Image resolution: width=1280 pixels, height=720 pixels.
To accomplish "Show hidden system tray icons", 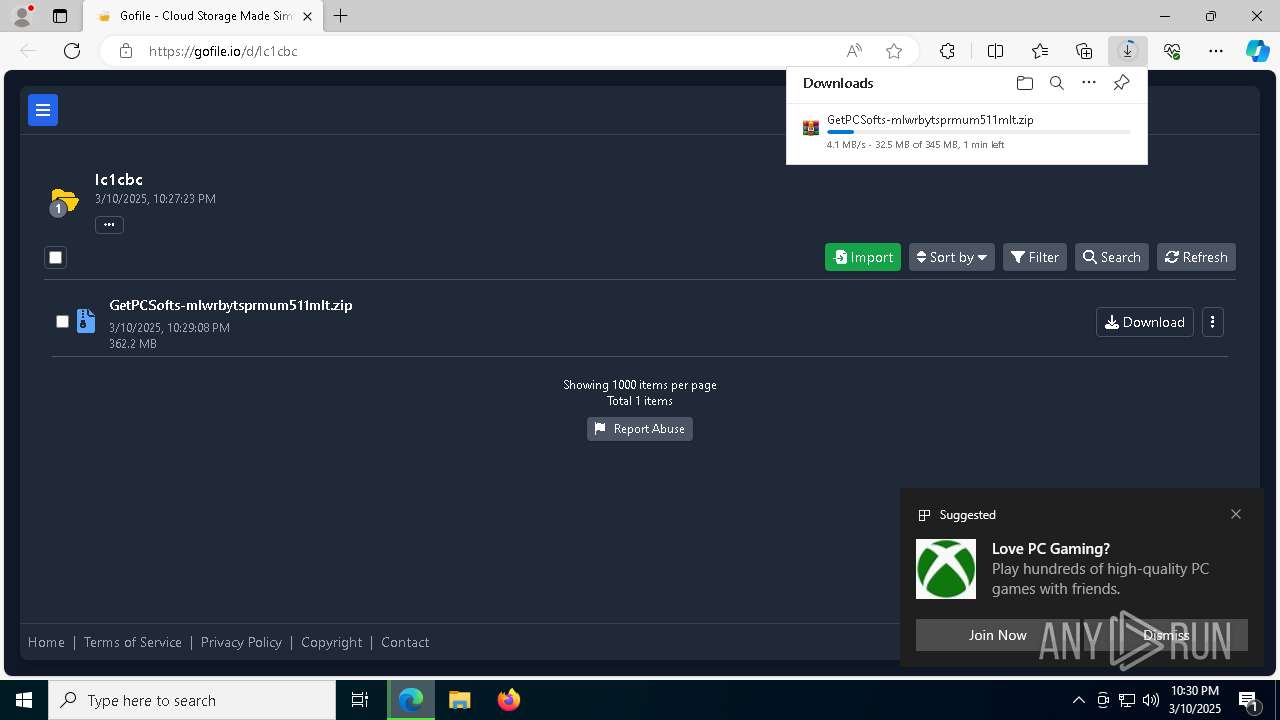I will [x=1078, y=700].
